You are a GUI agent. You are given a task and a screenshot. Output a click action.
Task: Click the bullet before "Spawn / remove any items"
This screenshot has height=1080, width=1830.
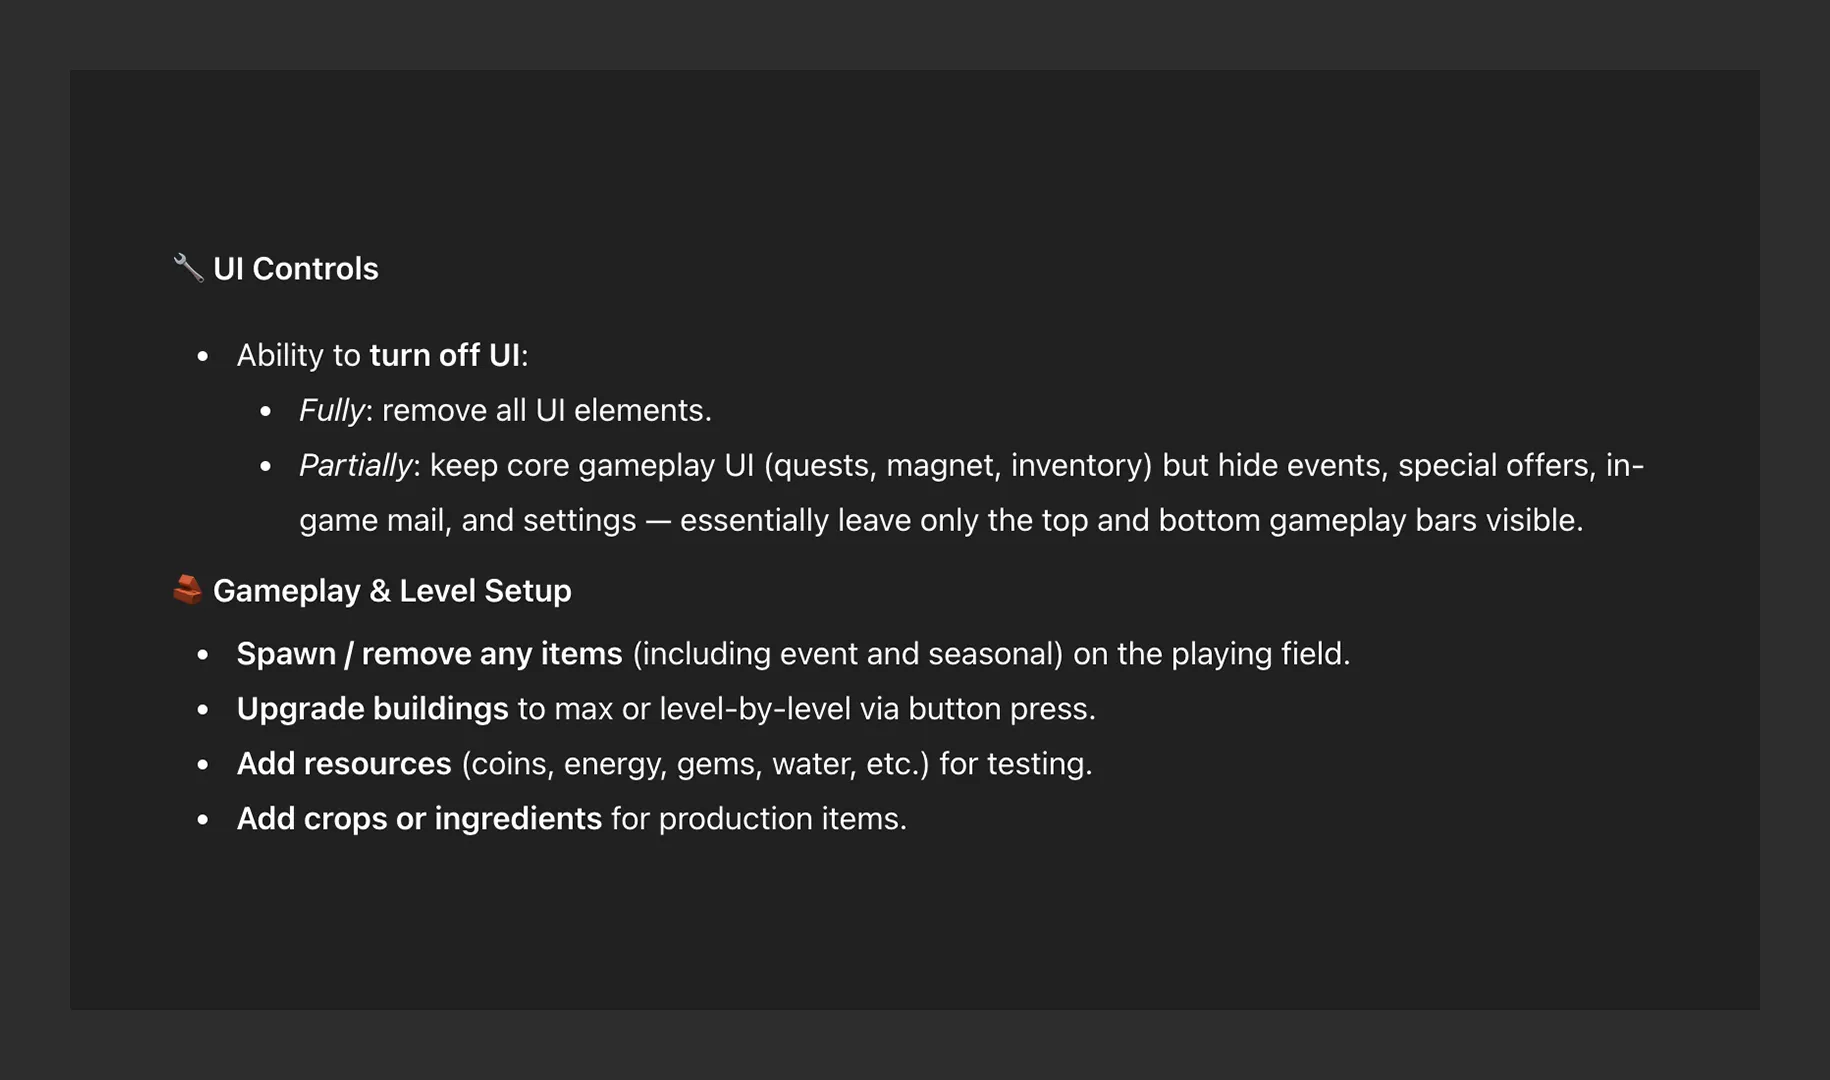click(203, 655)
